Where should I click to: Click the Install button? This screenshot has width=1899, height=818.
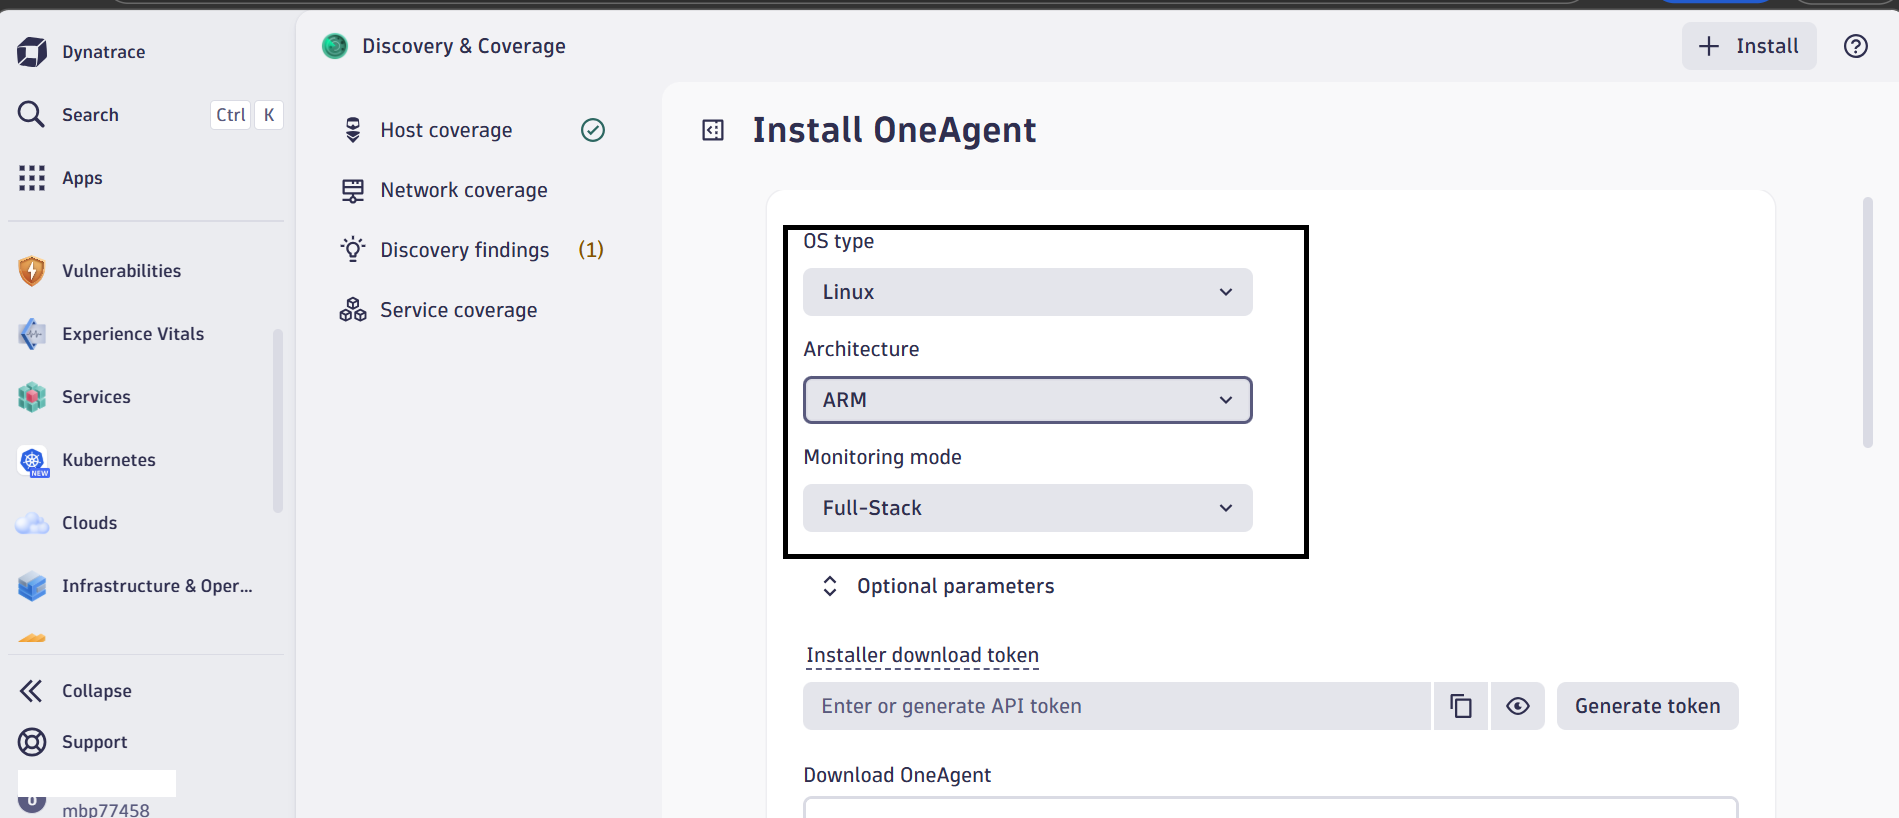coord(1749,46)
